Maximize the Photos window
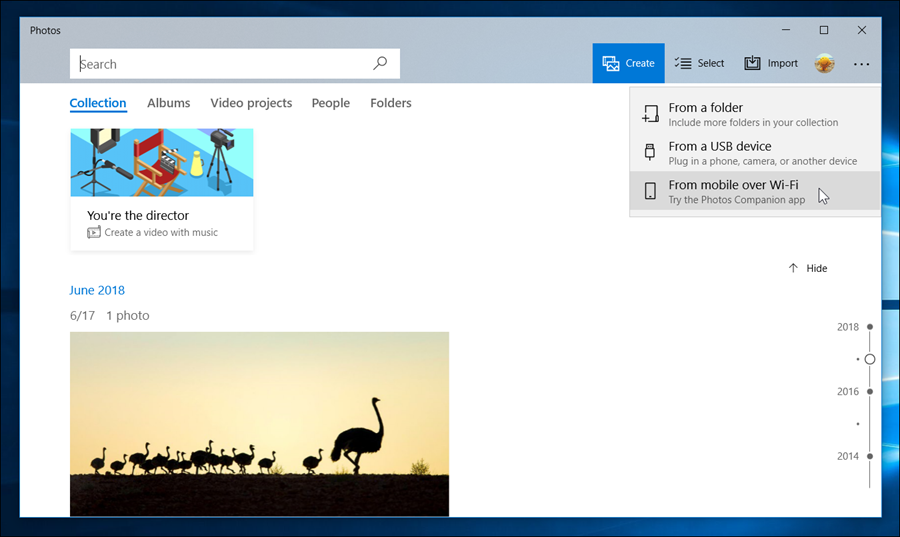This screenshot has width=900, height=537. 824,30
